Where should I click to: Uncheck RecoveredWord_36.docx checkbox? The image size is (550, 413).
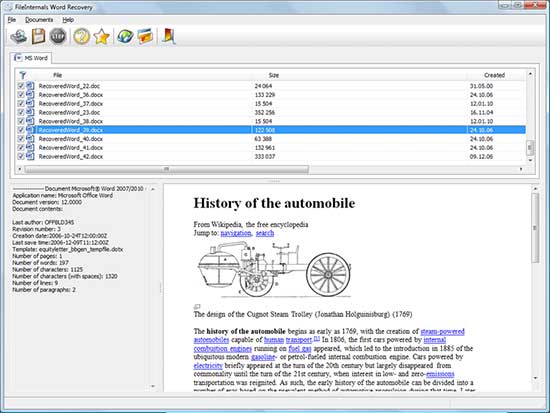(x=21, y=95)
